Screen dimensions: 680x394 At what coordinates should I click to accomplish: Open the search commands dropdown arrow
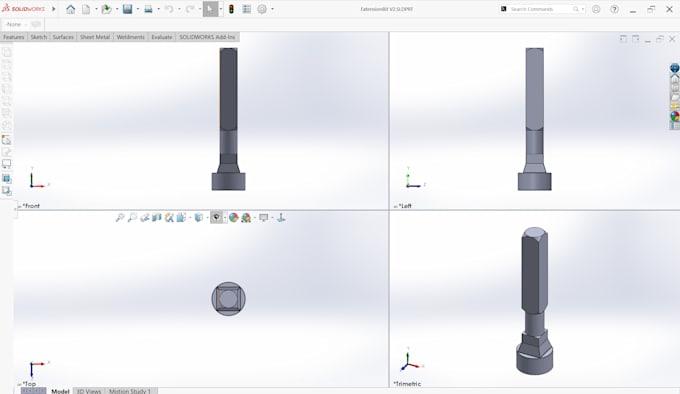pos(582,9)
